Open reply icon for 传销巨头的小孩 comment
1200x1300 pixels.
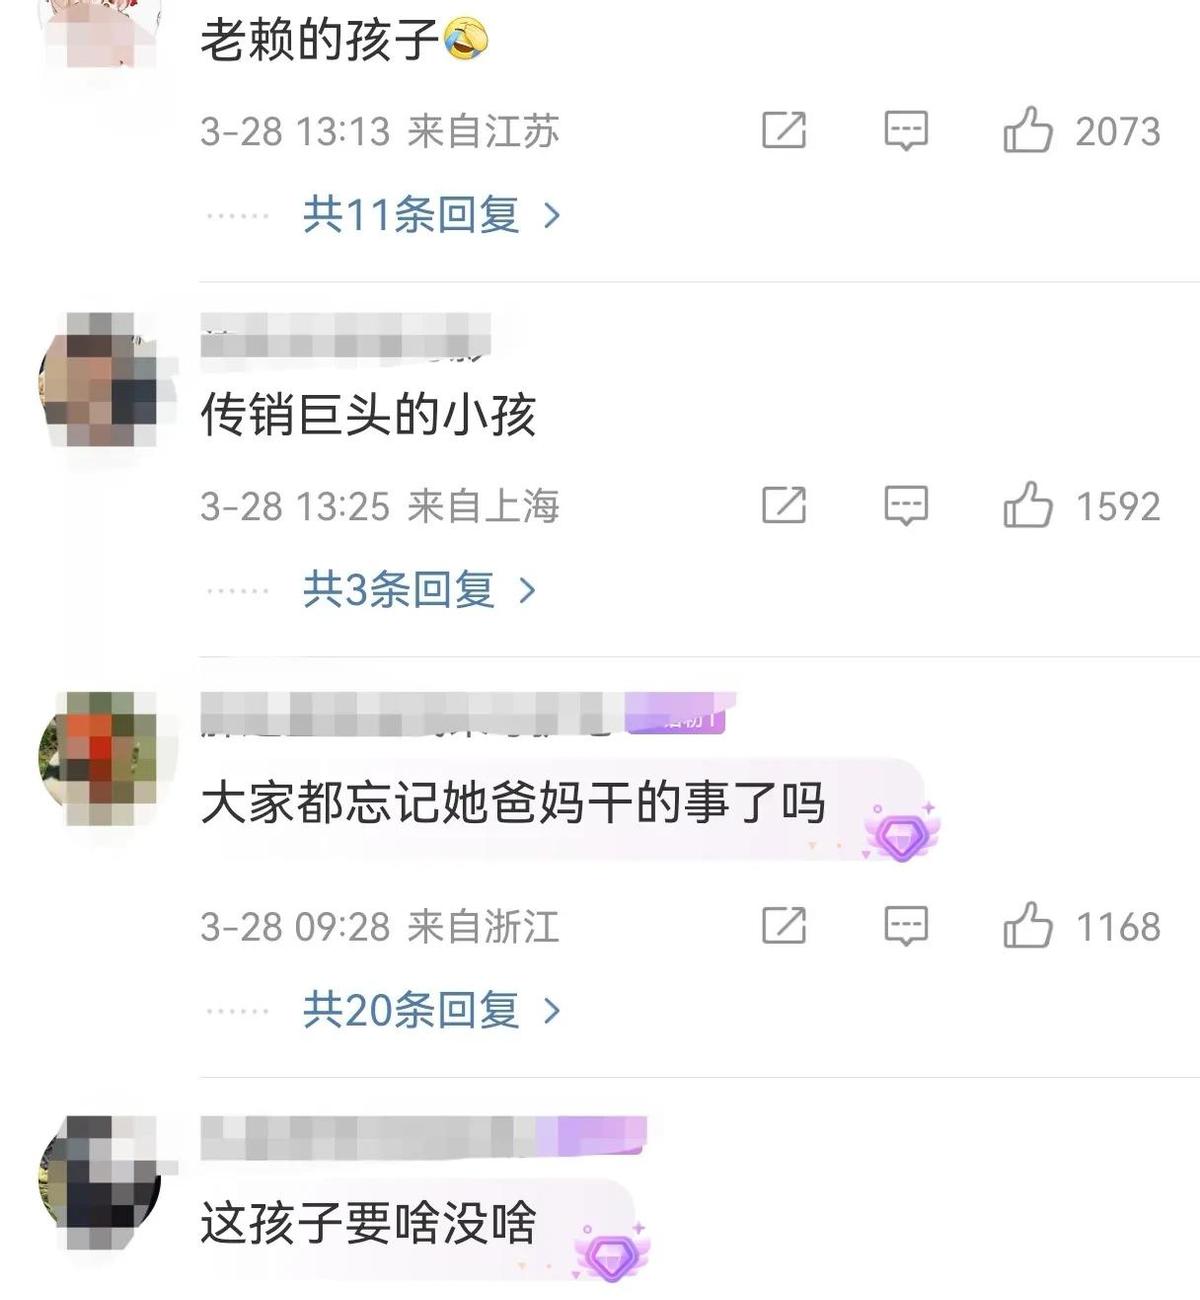(x=906, y=506)
